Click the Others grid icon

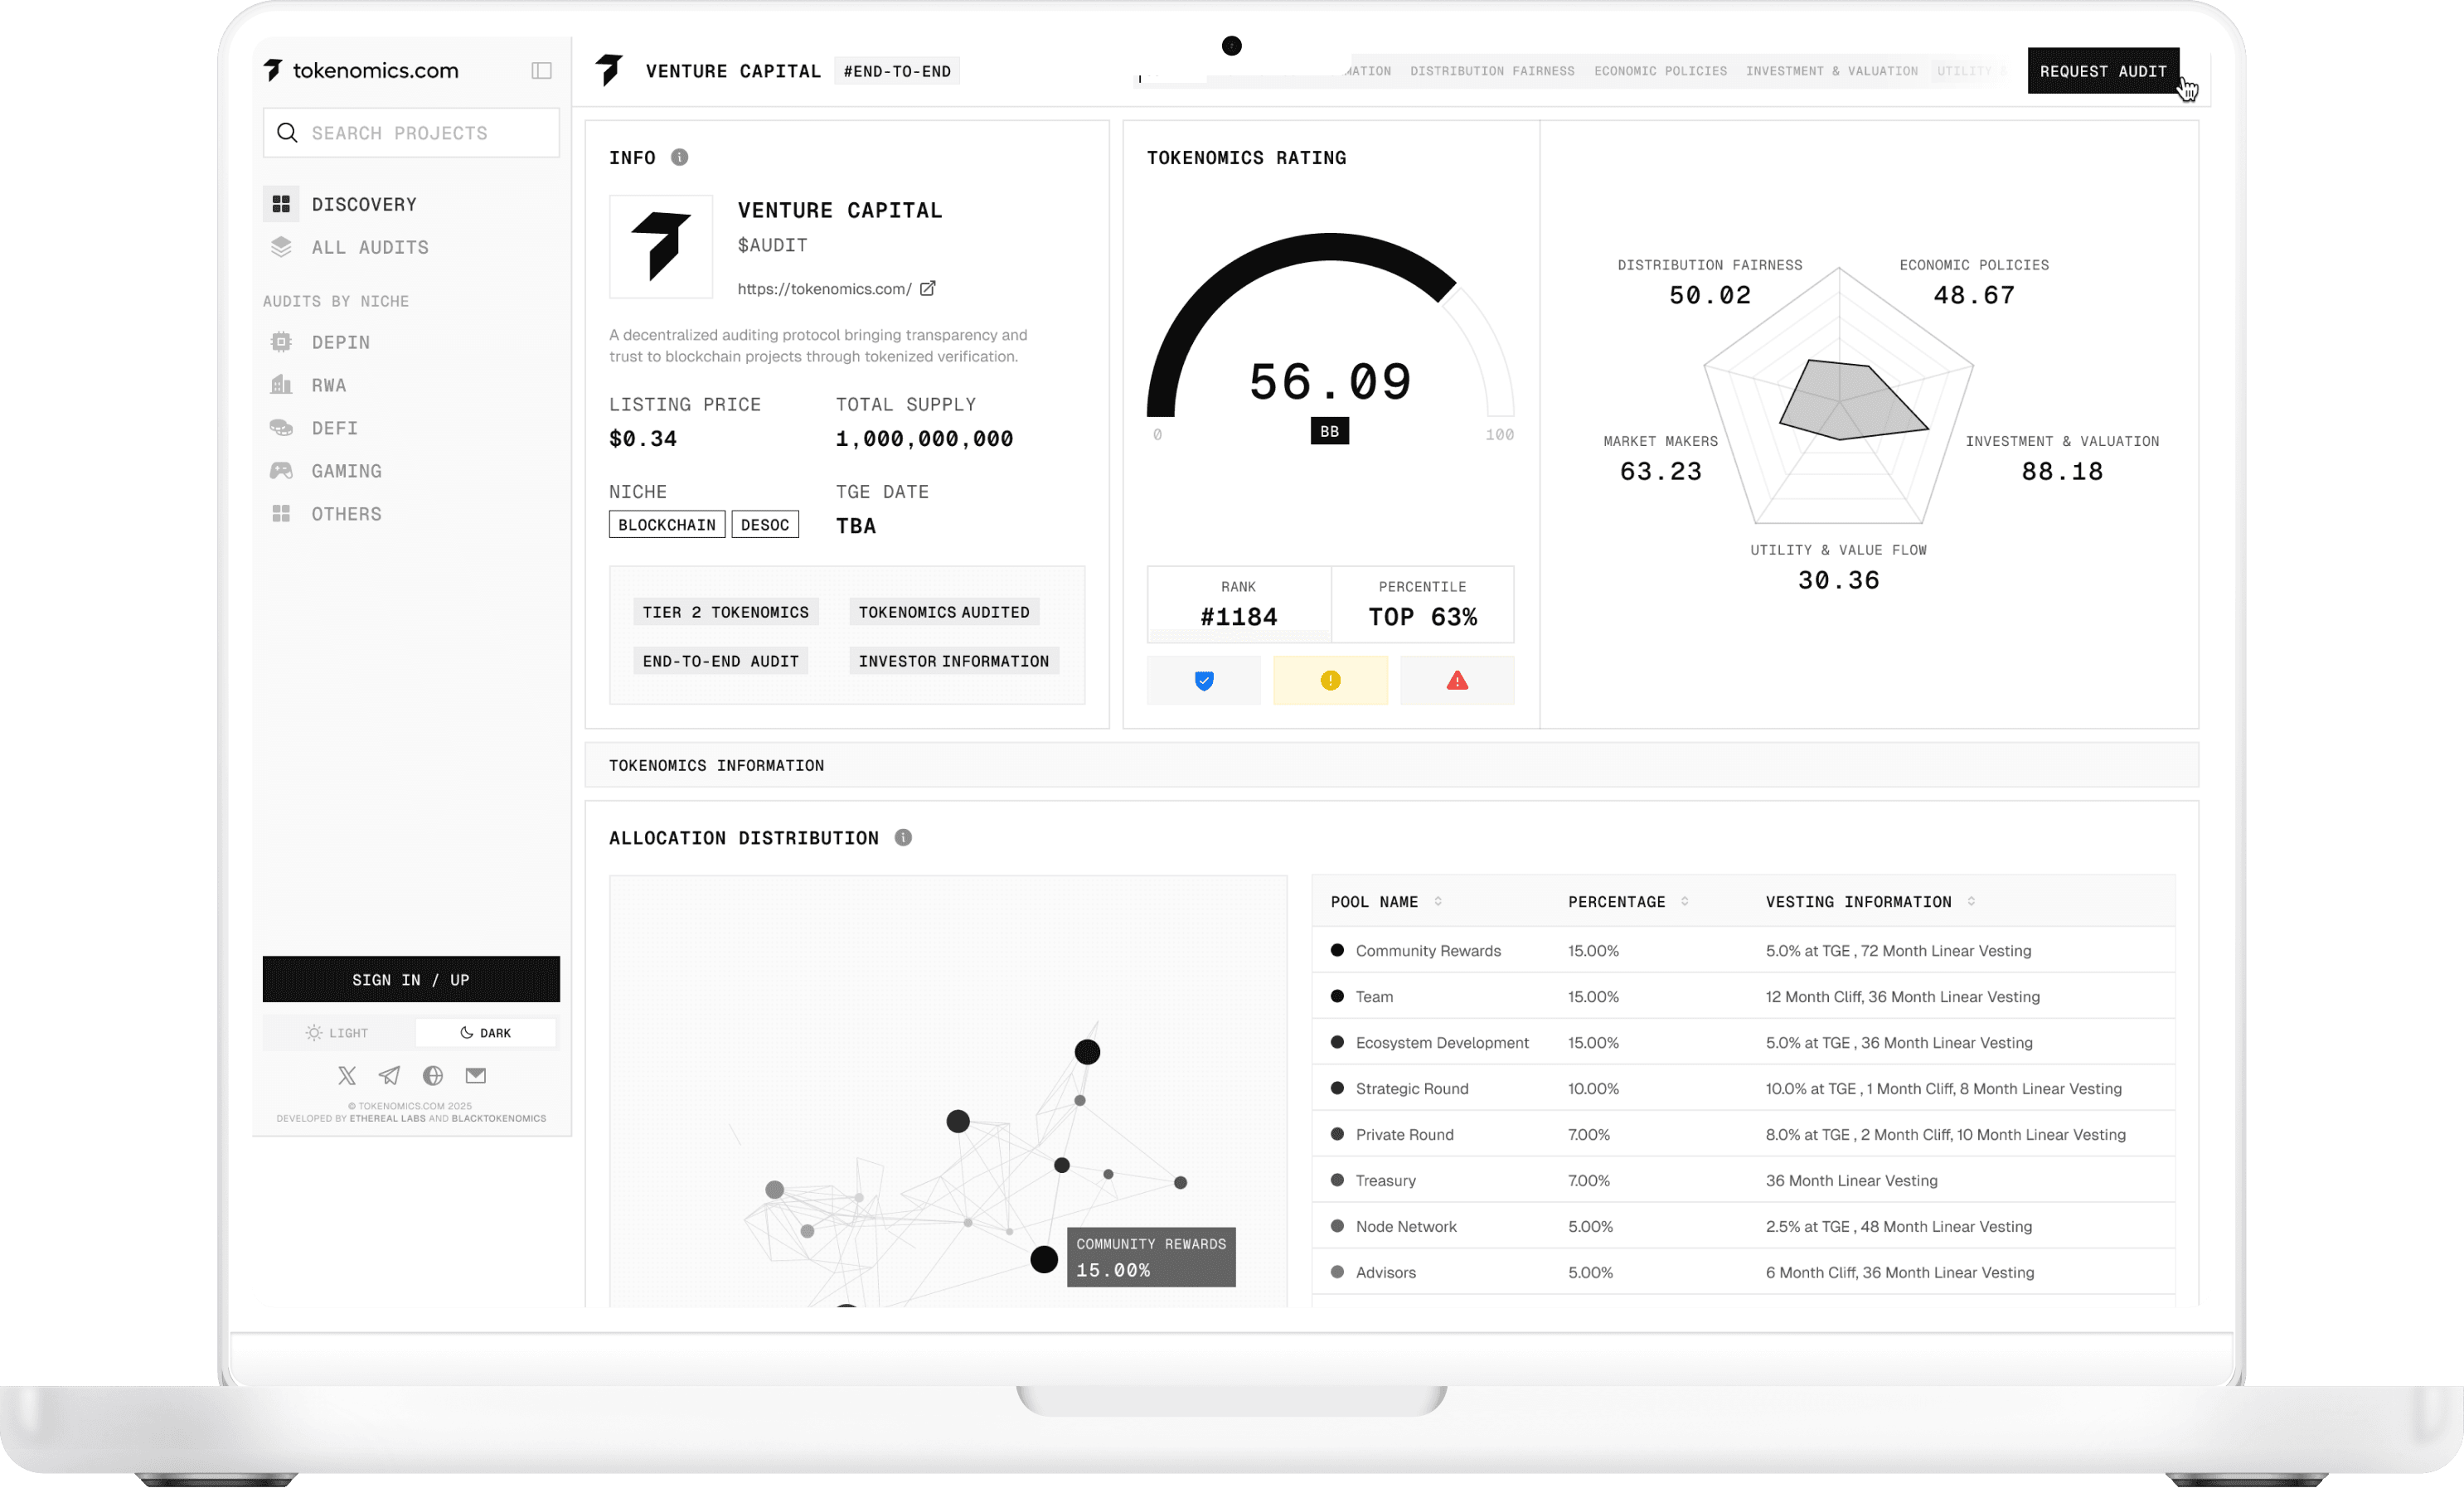coord(281,514)
